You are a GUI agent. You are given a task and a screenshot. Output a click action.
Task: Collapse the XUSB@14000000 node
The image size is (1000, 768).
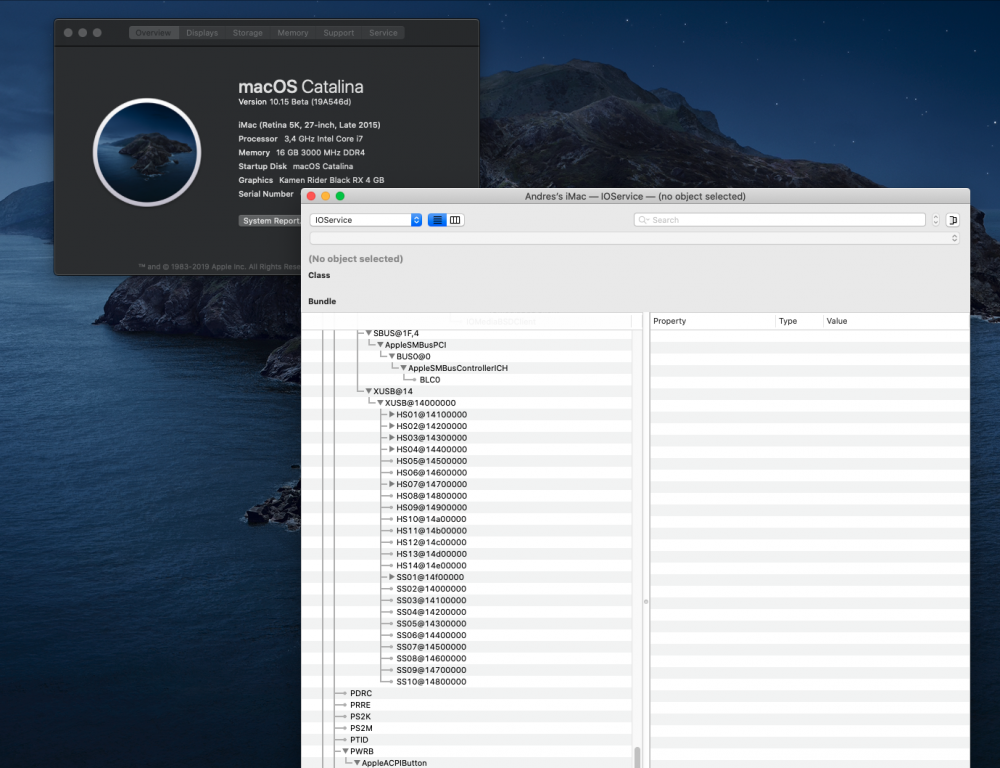[x=380, y=402]
